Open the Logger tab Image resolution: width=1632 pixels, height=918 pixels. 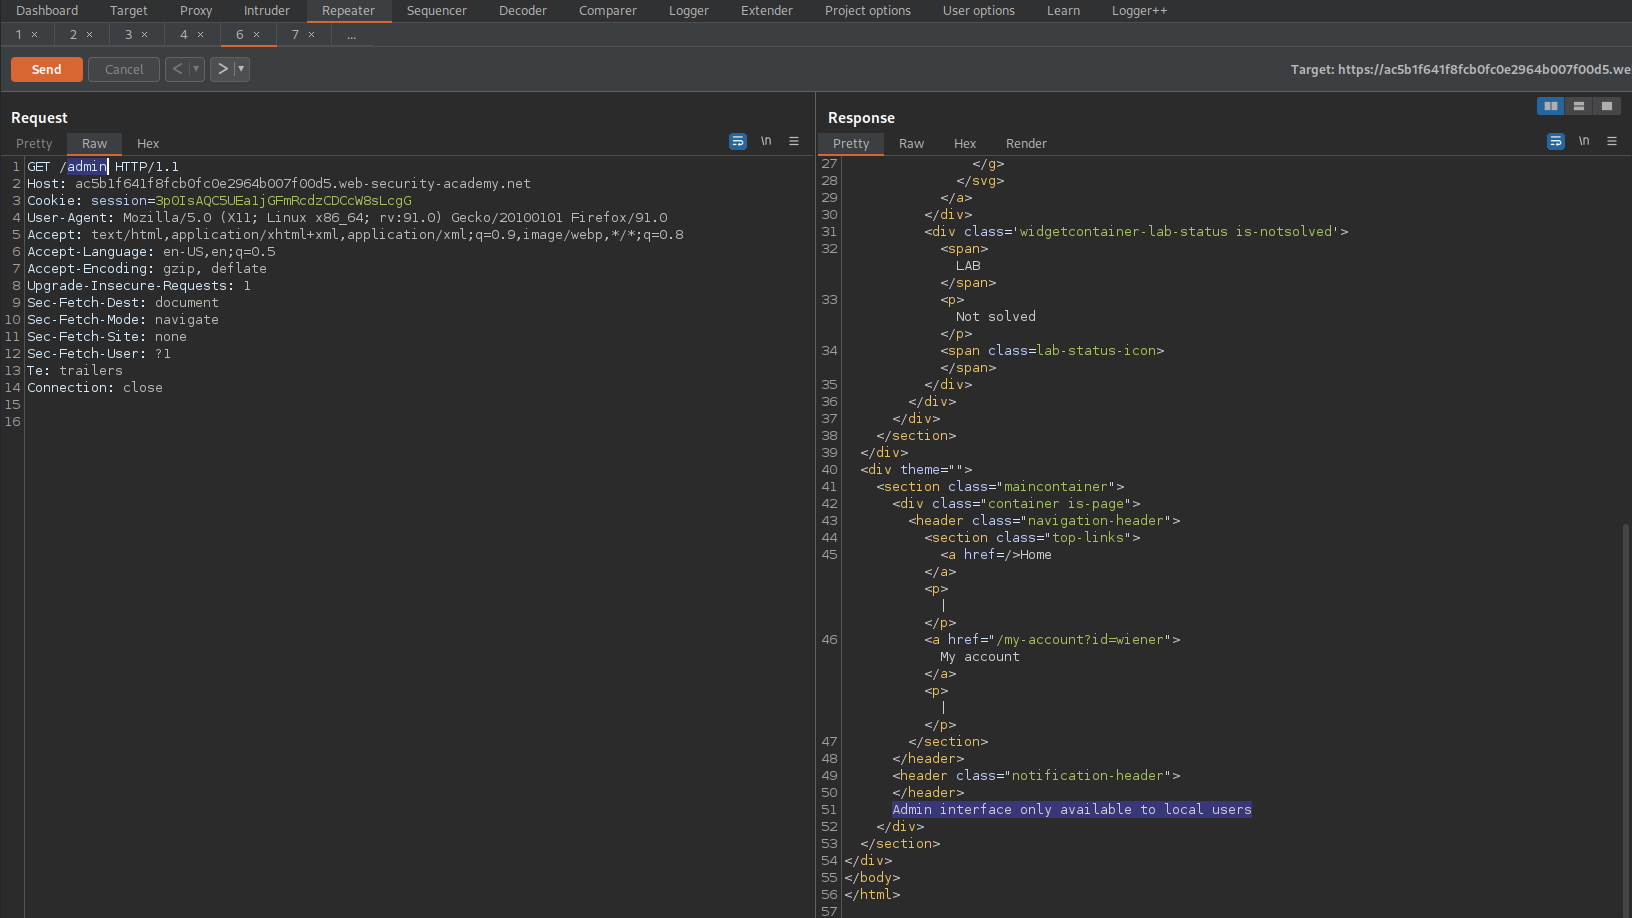coord(689,11)
